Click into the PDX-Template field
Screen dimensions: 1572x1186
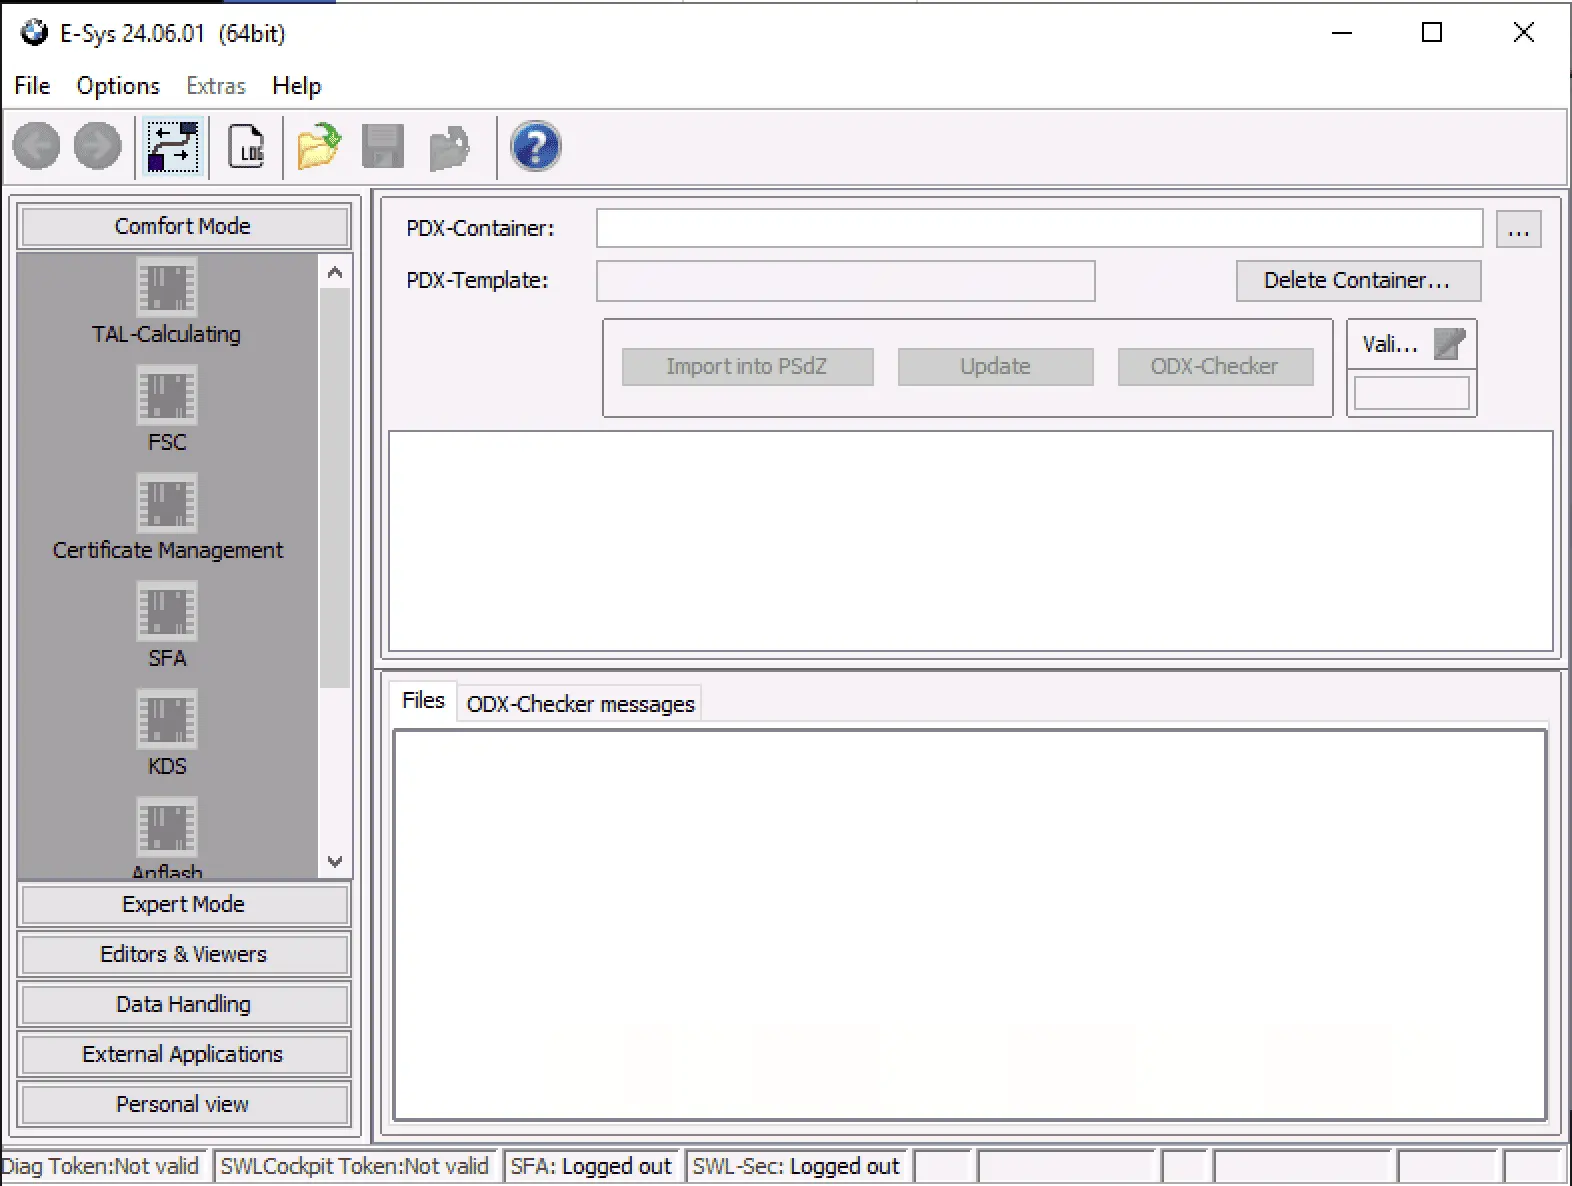click(x=846, y=281)
